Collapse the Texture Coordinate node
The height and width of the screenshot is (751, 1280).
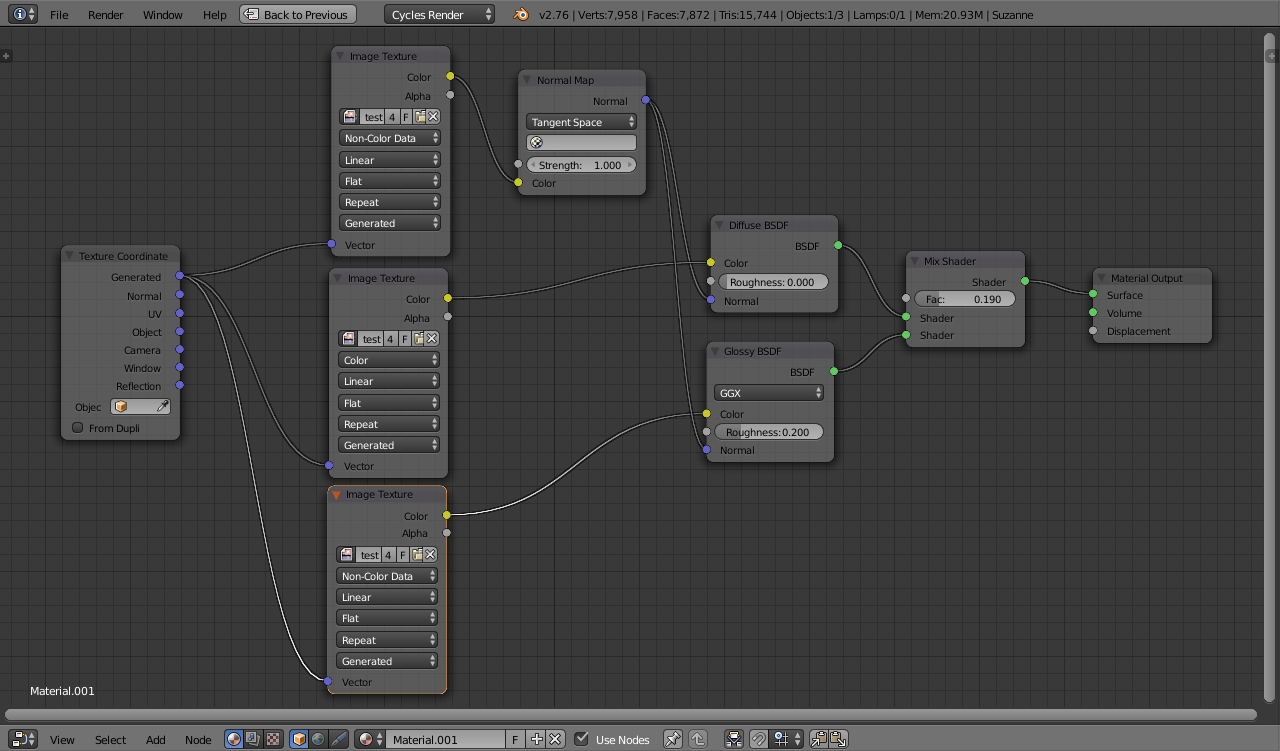point(70,256)
